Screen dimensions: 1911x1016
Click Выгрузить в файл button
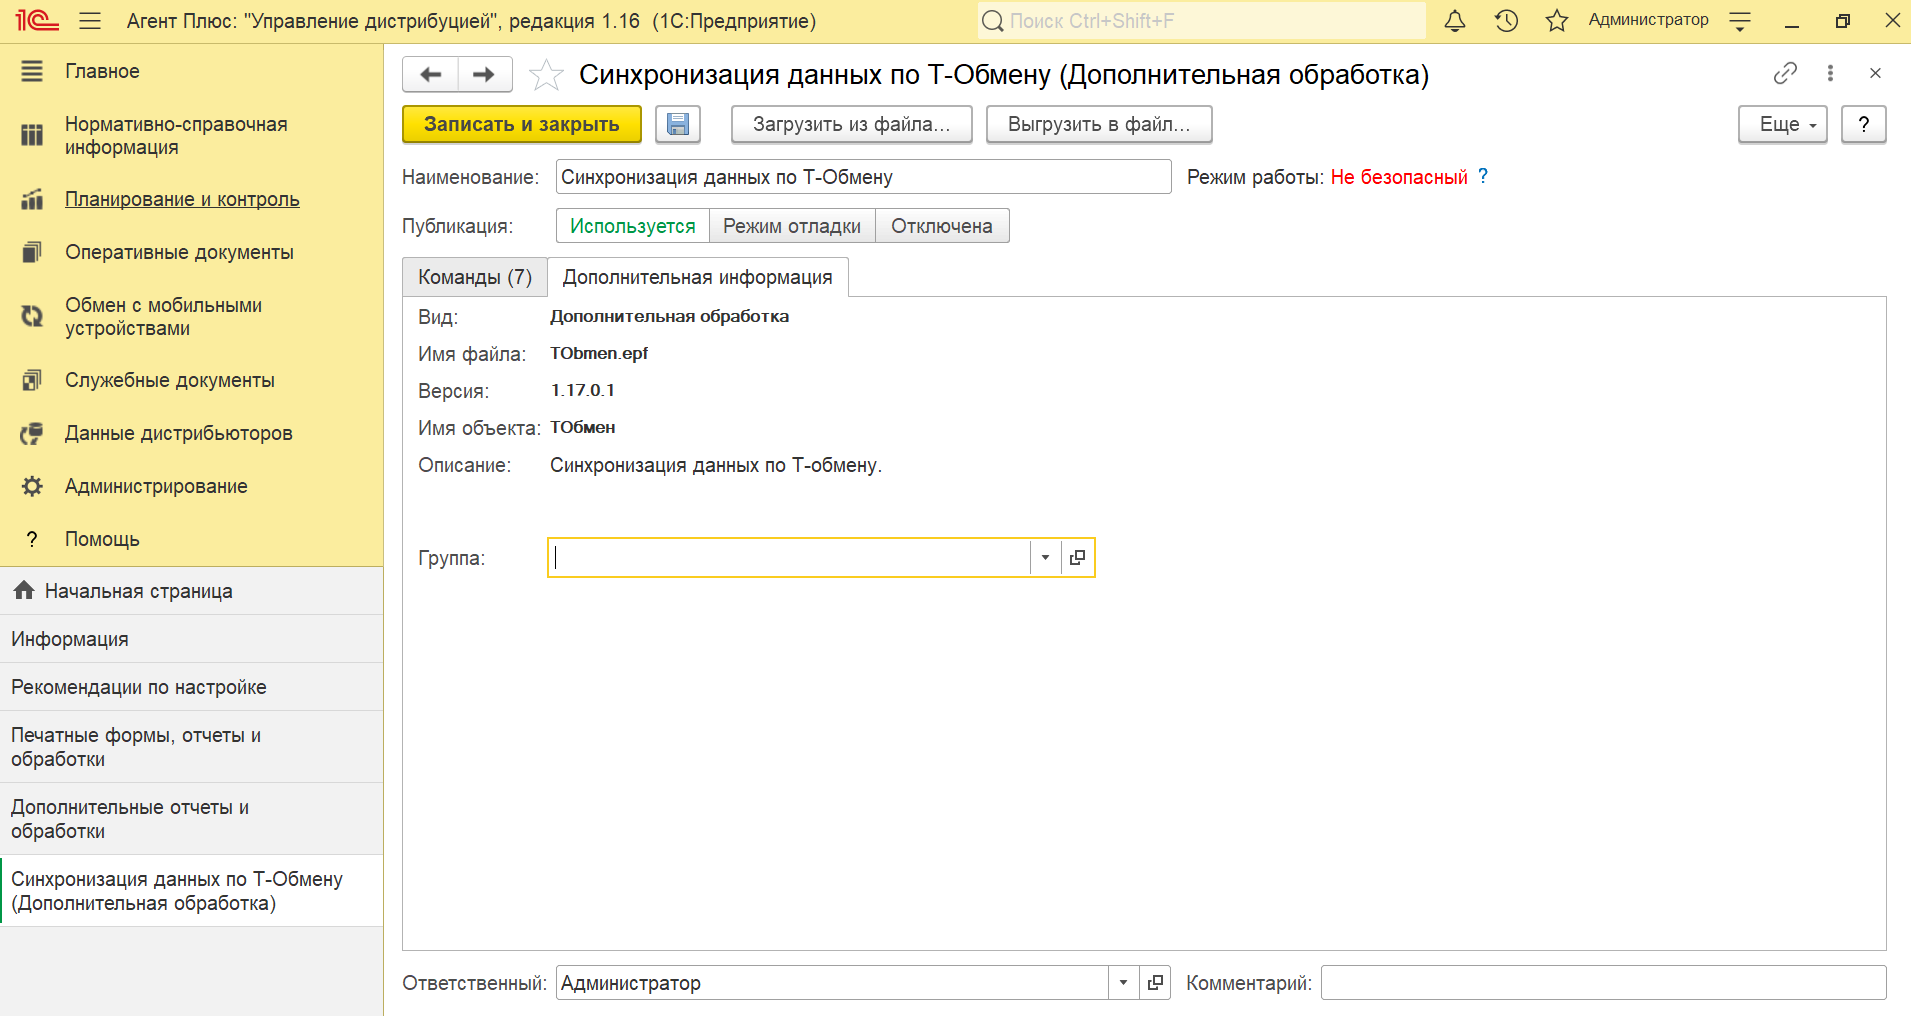click(x=1099, y=124)
